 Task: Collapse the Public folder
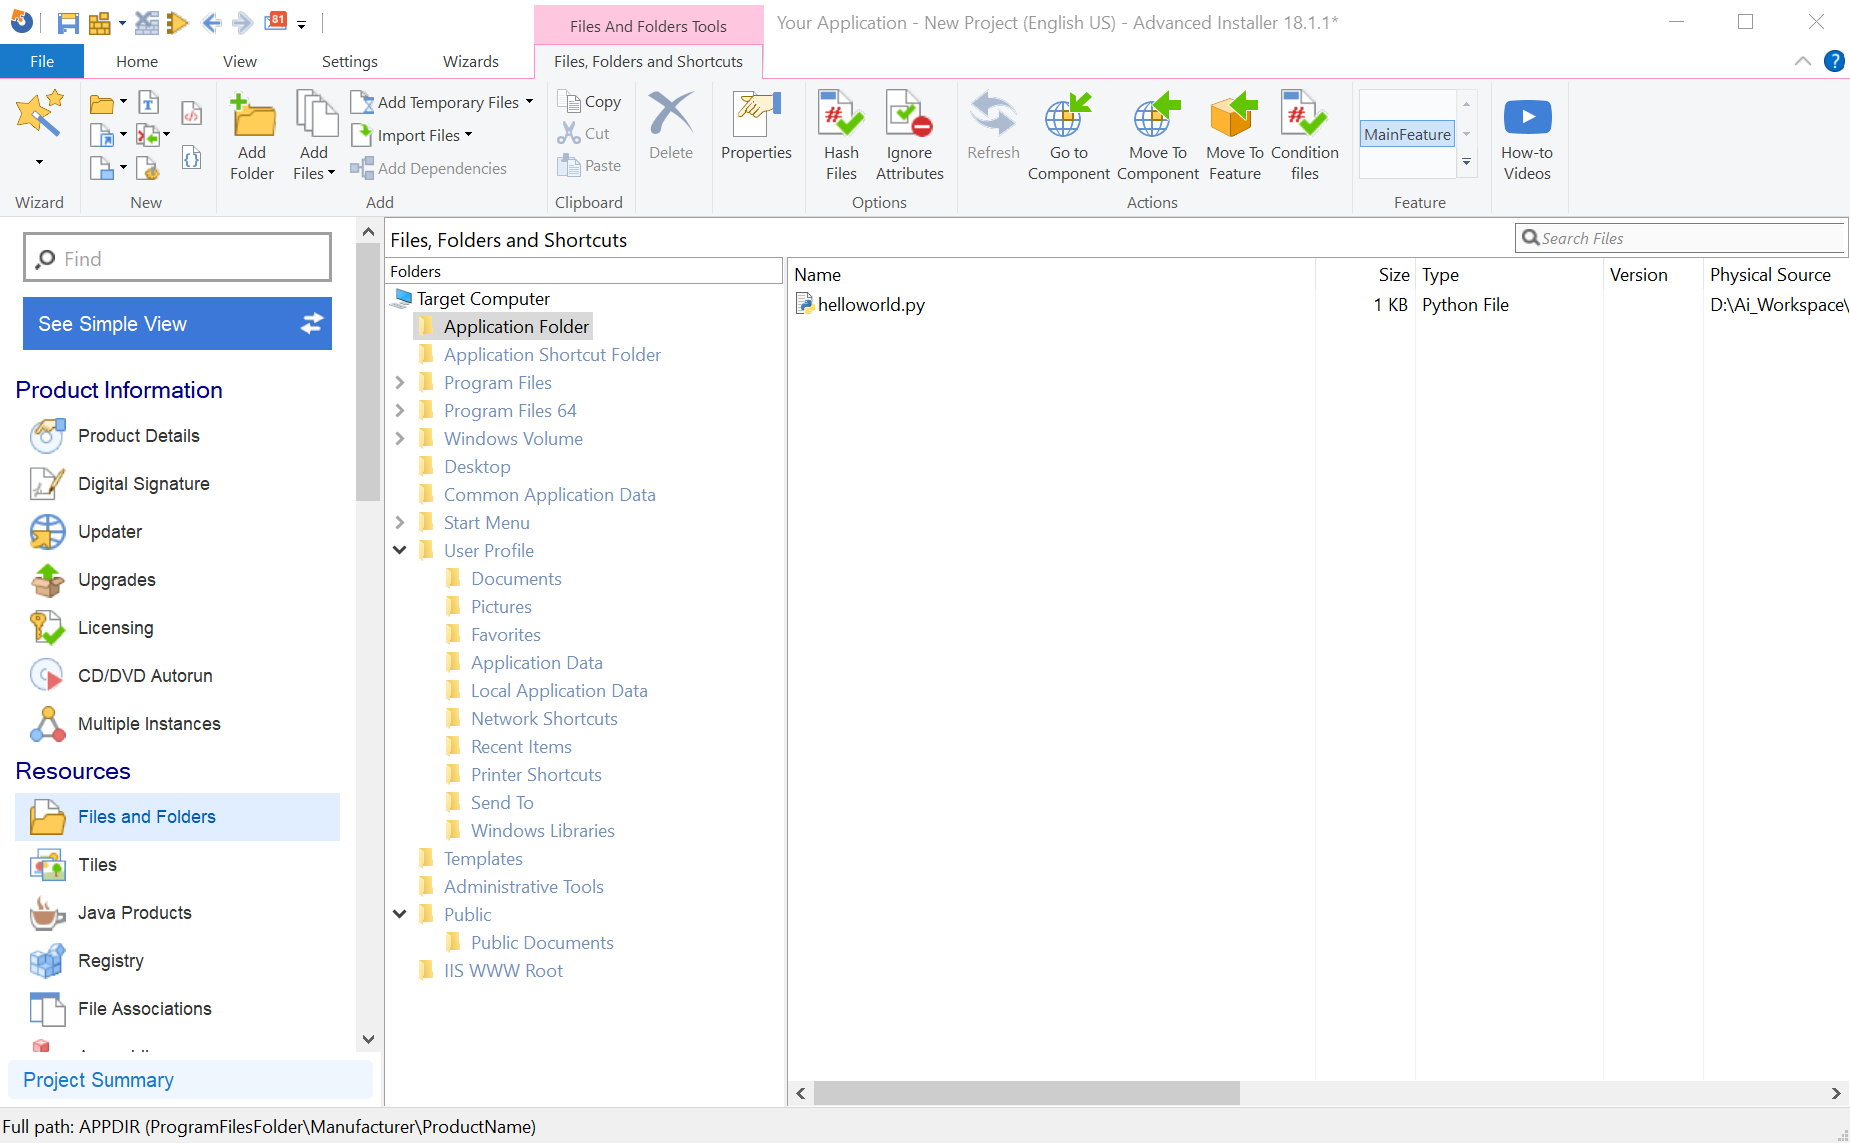[x=400, y=914]
